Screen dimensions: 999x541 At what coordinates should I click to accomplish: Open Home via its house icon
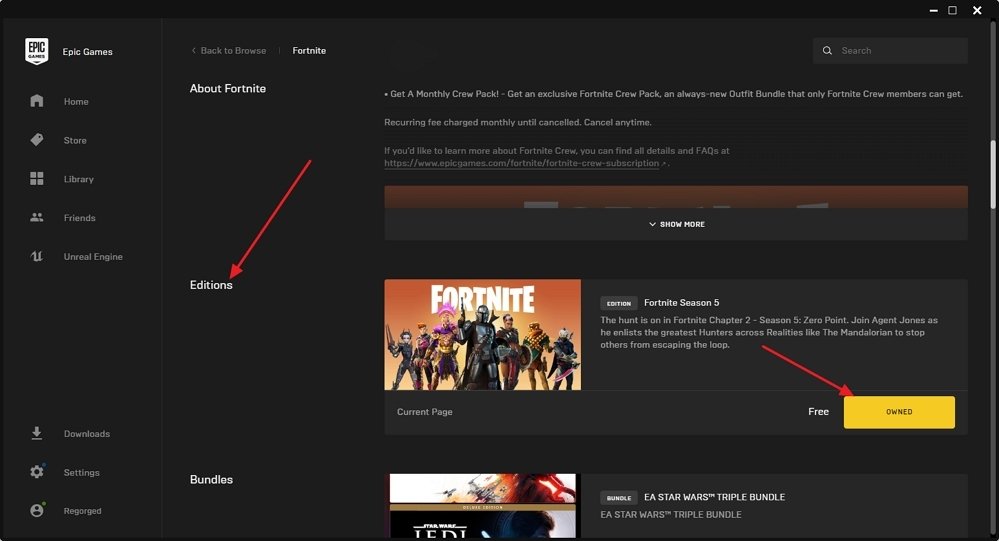(37, 101)
